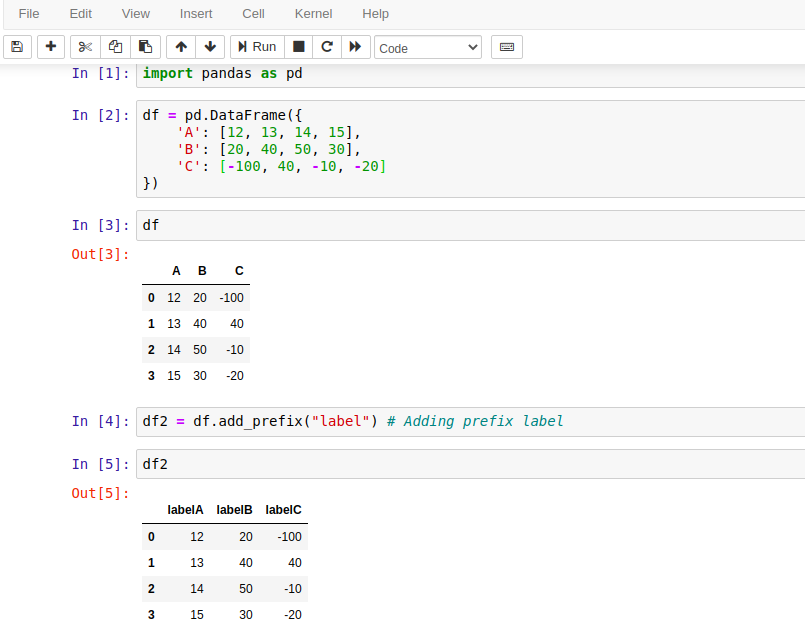Click the In [5]: prompt label
805x623 pixels.
point(101,464)
